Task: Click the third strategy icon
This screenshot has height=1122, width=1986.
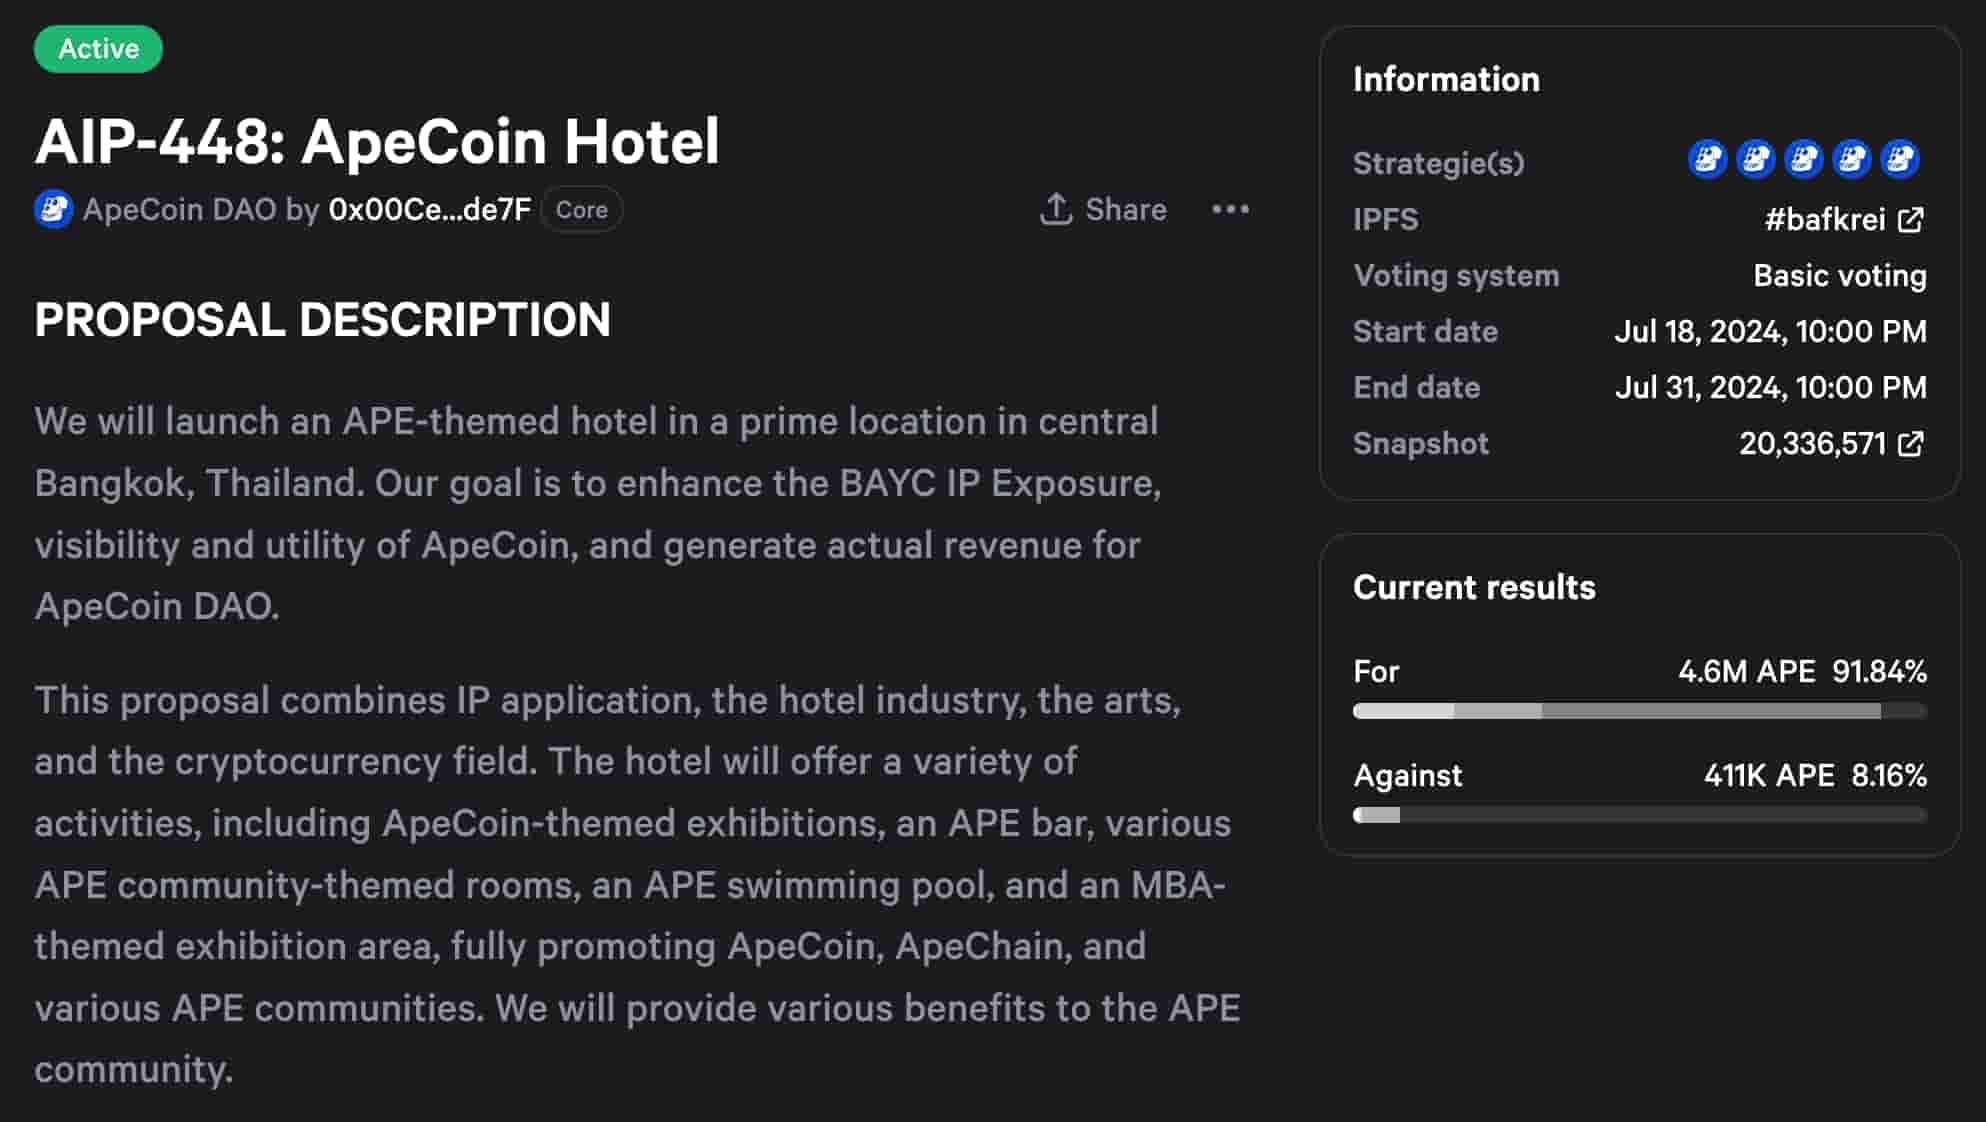Action: click(x=1803, y=159)
